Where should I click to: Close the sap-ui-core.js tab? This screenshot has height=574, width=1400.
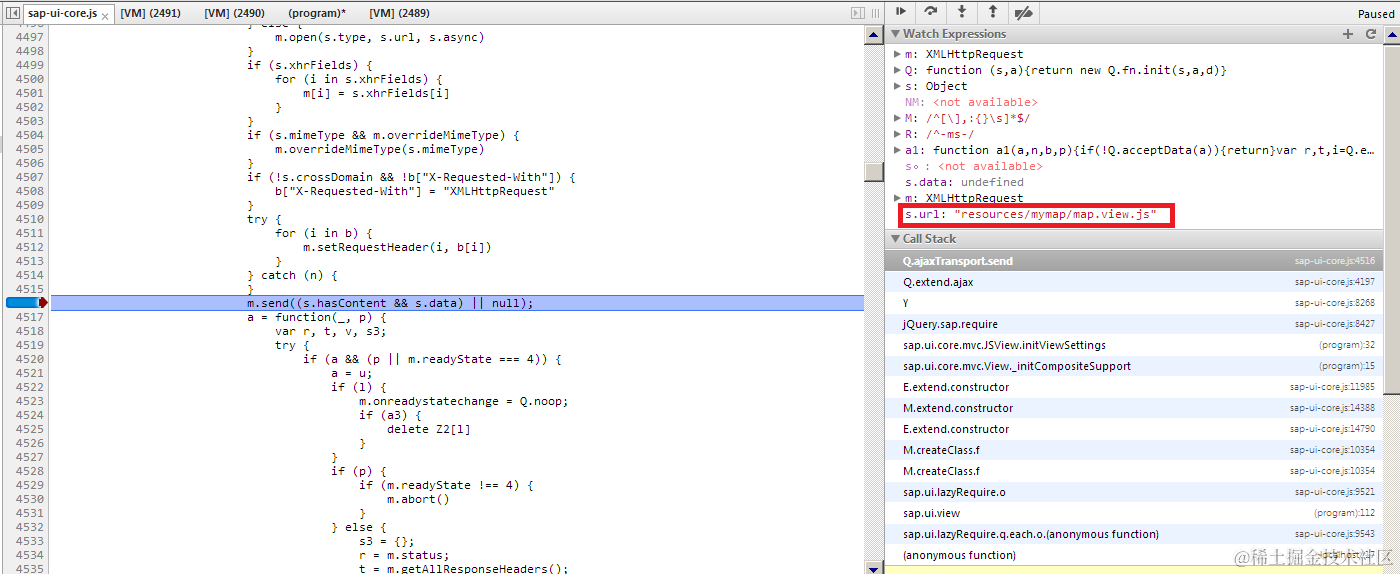point(106,15)
